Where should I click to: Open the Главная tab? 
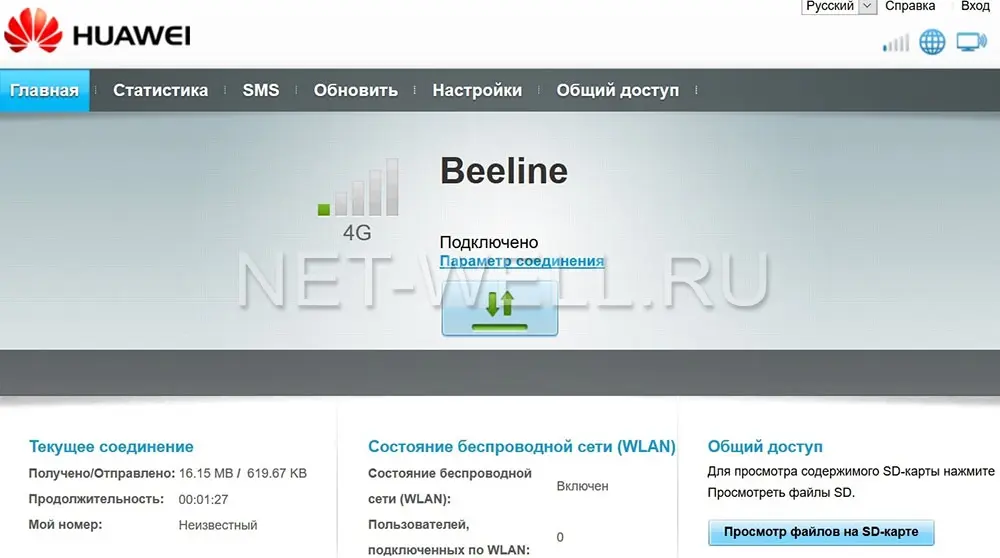click(x=45, y=90)
